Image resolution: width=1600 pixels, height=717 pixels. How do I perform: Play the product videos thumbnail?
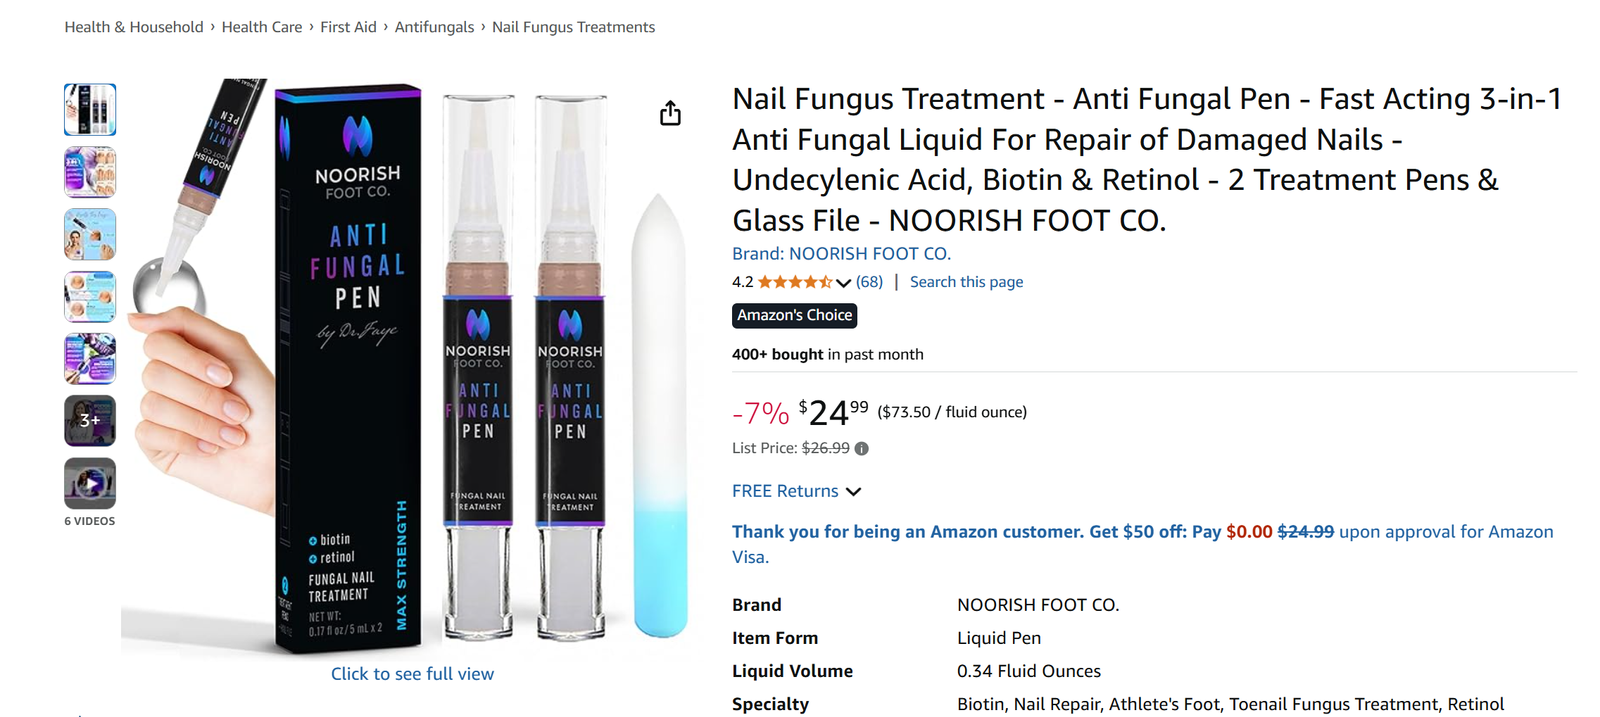coord(90,483)
